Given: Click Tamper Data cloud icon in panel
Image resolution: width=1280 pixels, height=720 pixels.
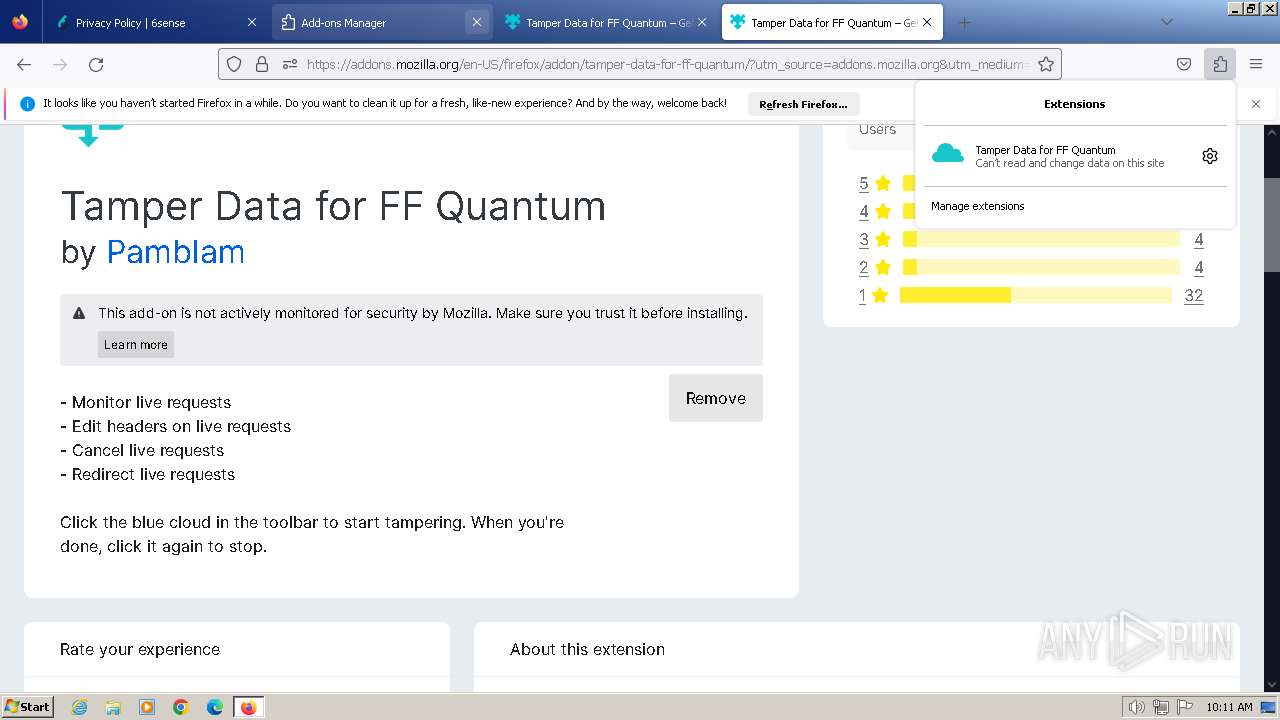Looking at the screenshot, I should coord(948,154).
